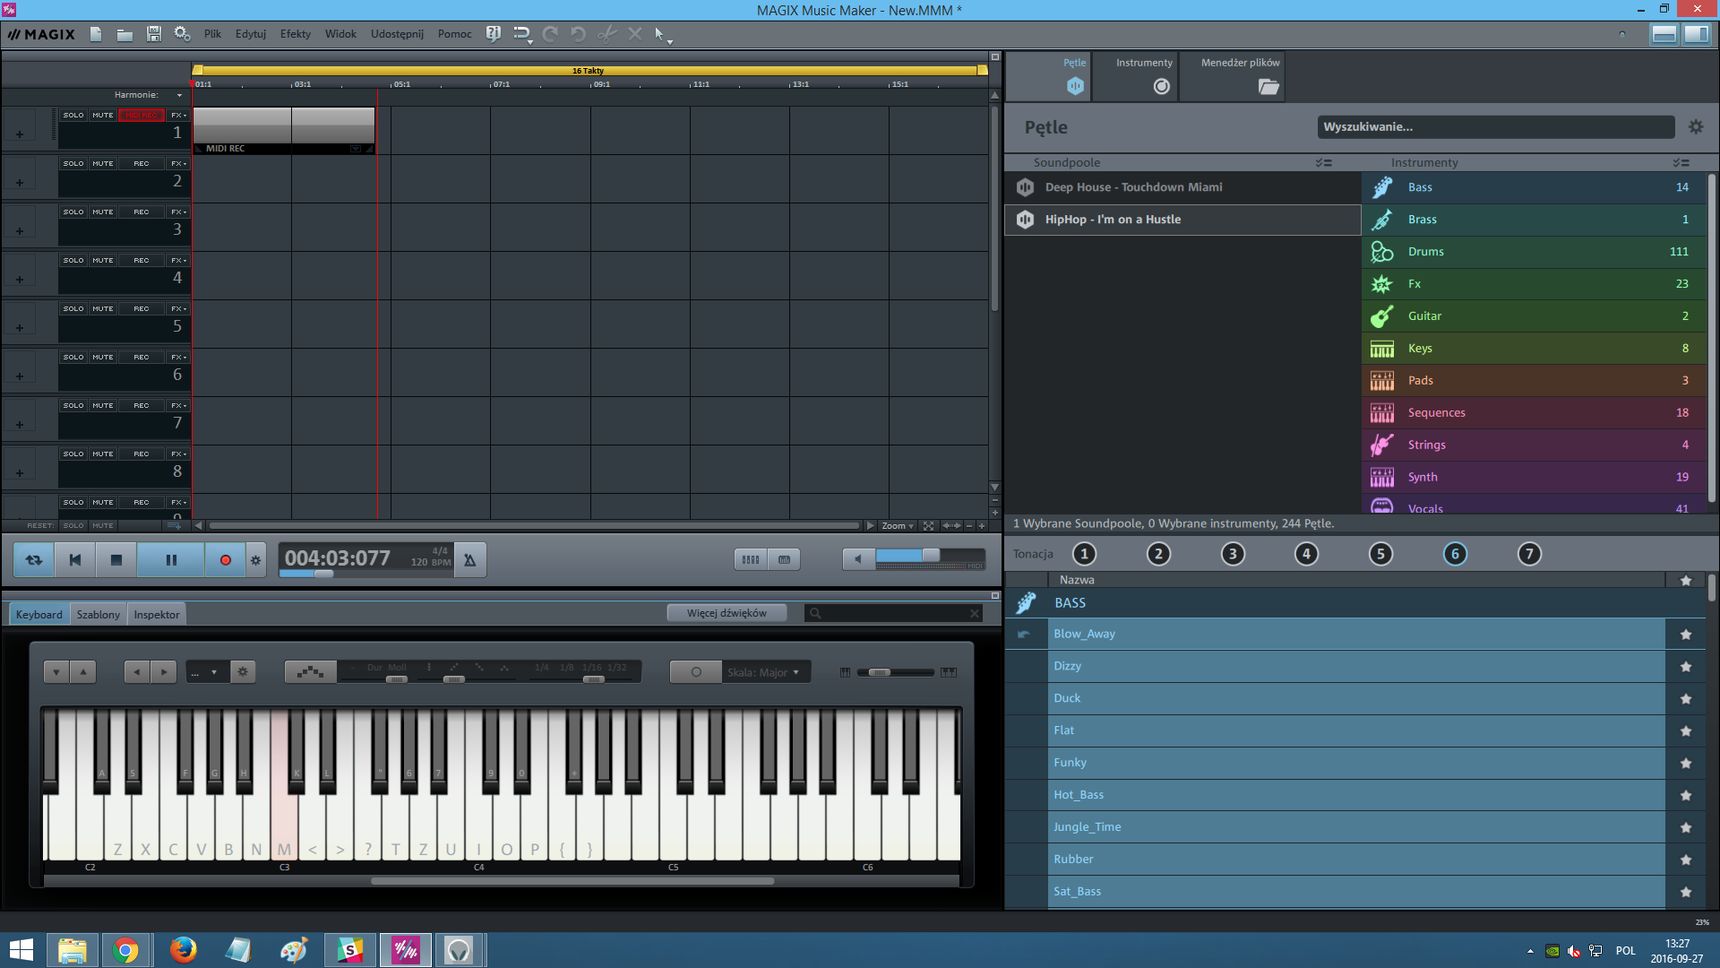Adjust the master volume slider
This screenshot has width=1720, height=968.
click(930, 555)
